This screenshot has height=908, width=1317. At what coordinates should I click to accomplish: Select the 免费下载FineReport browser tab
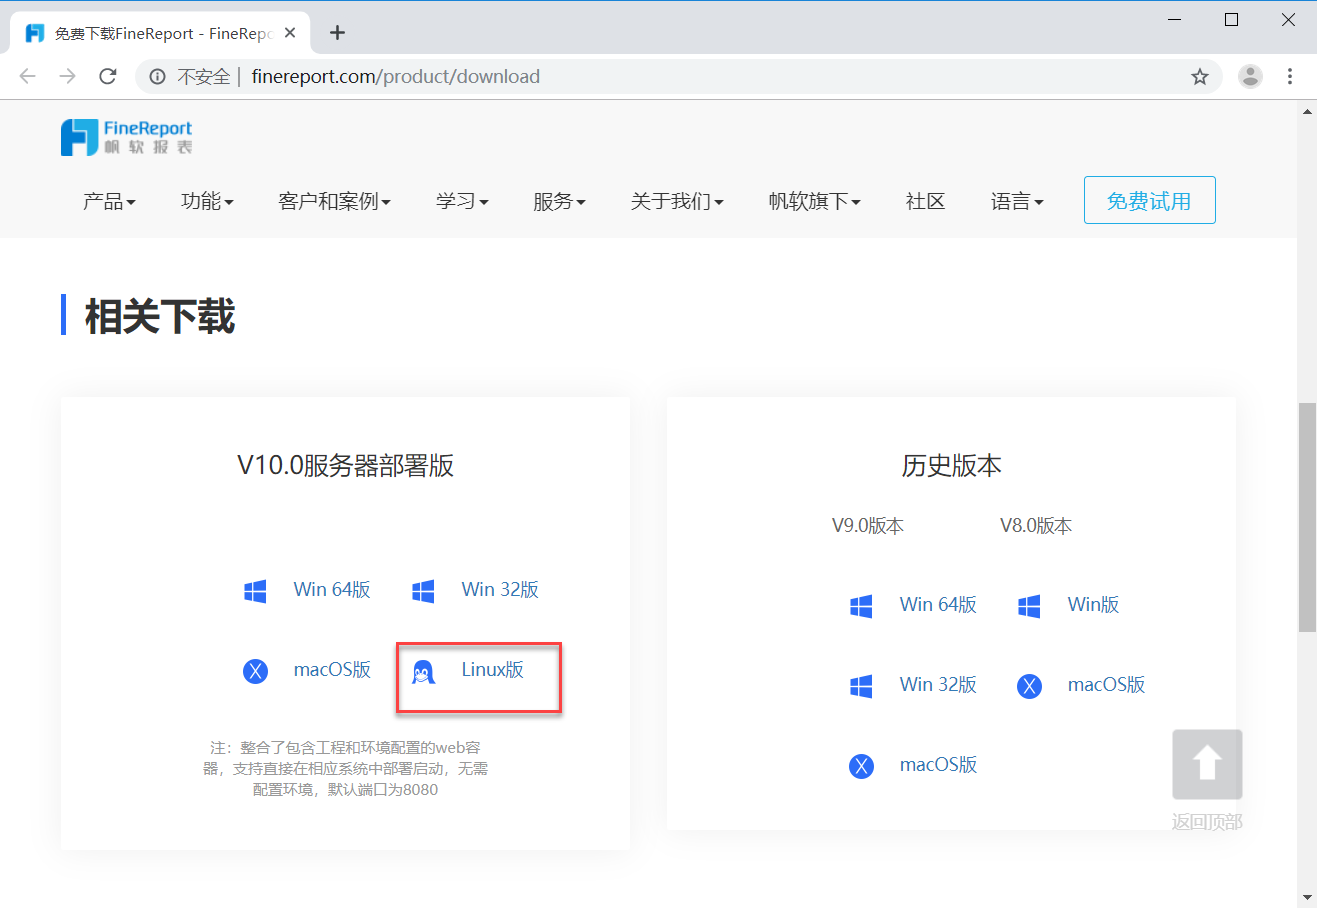point(160,33)
